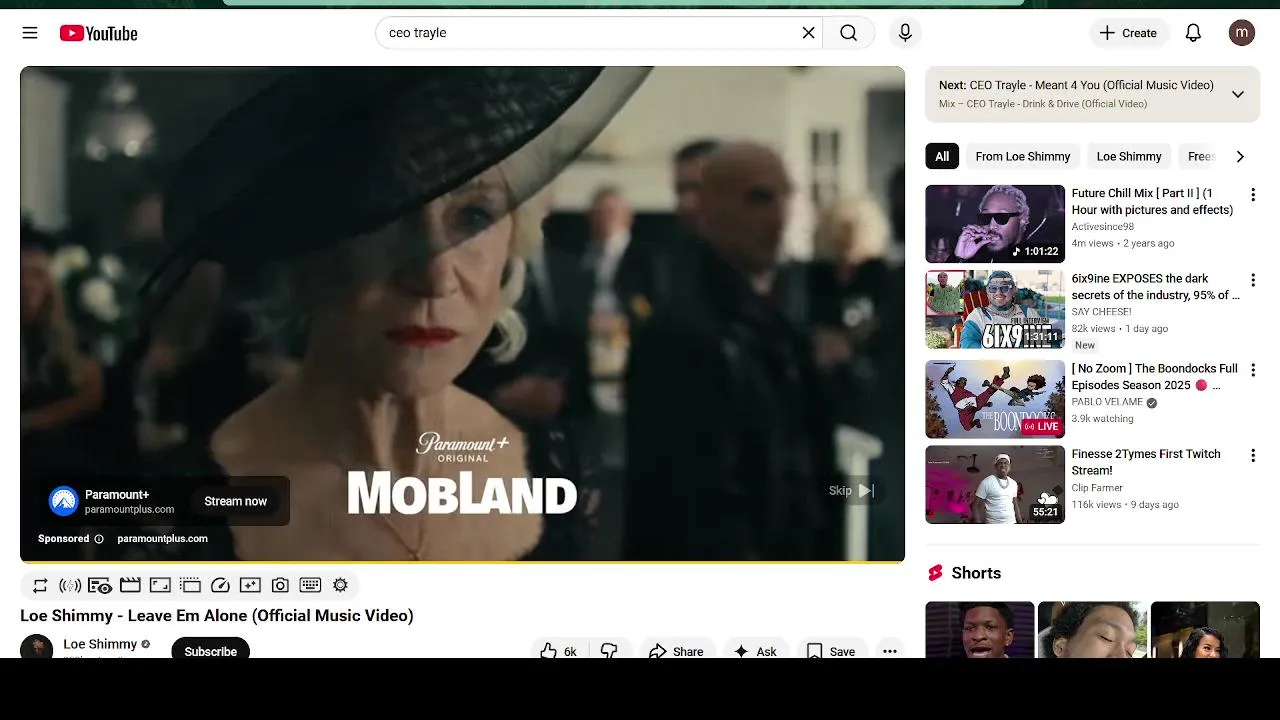
Task: Click the search magnifier button
Action: coord(848,33)
